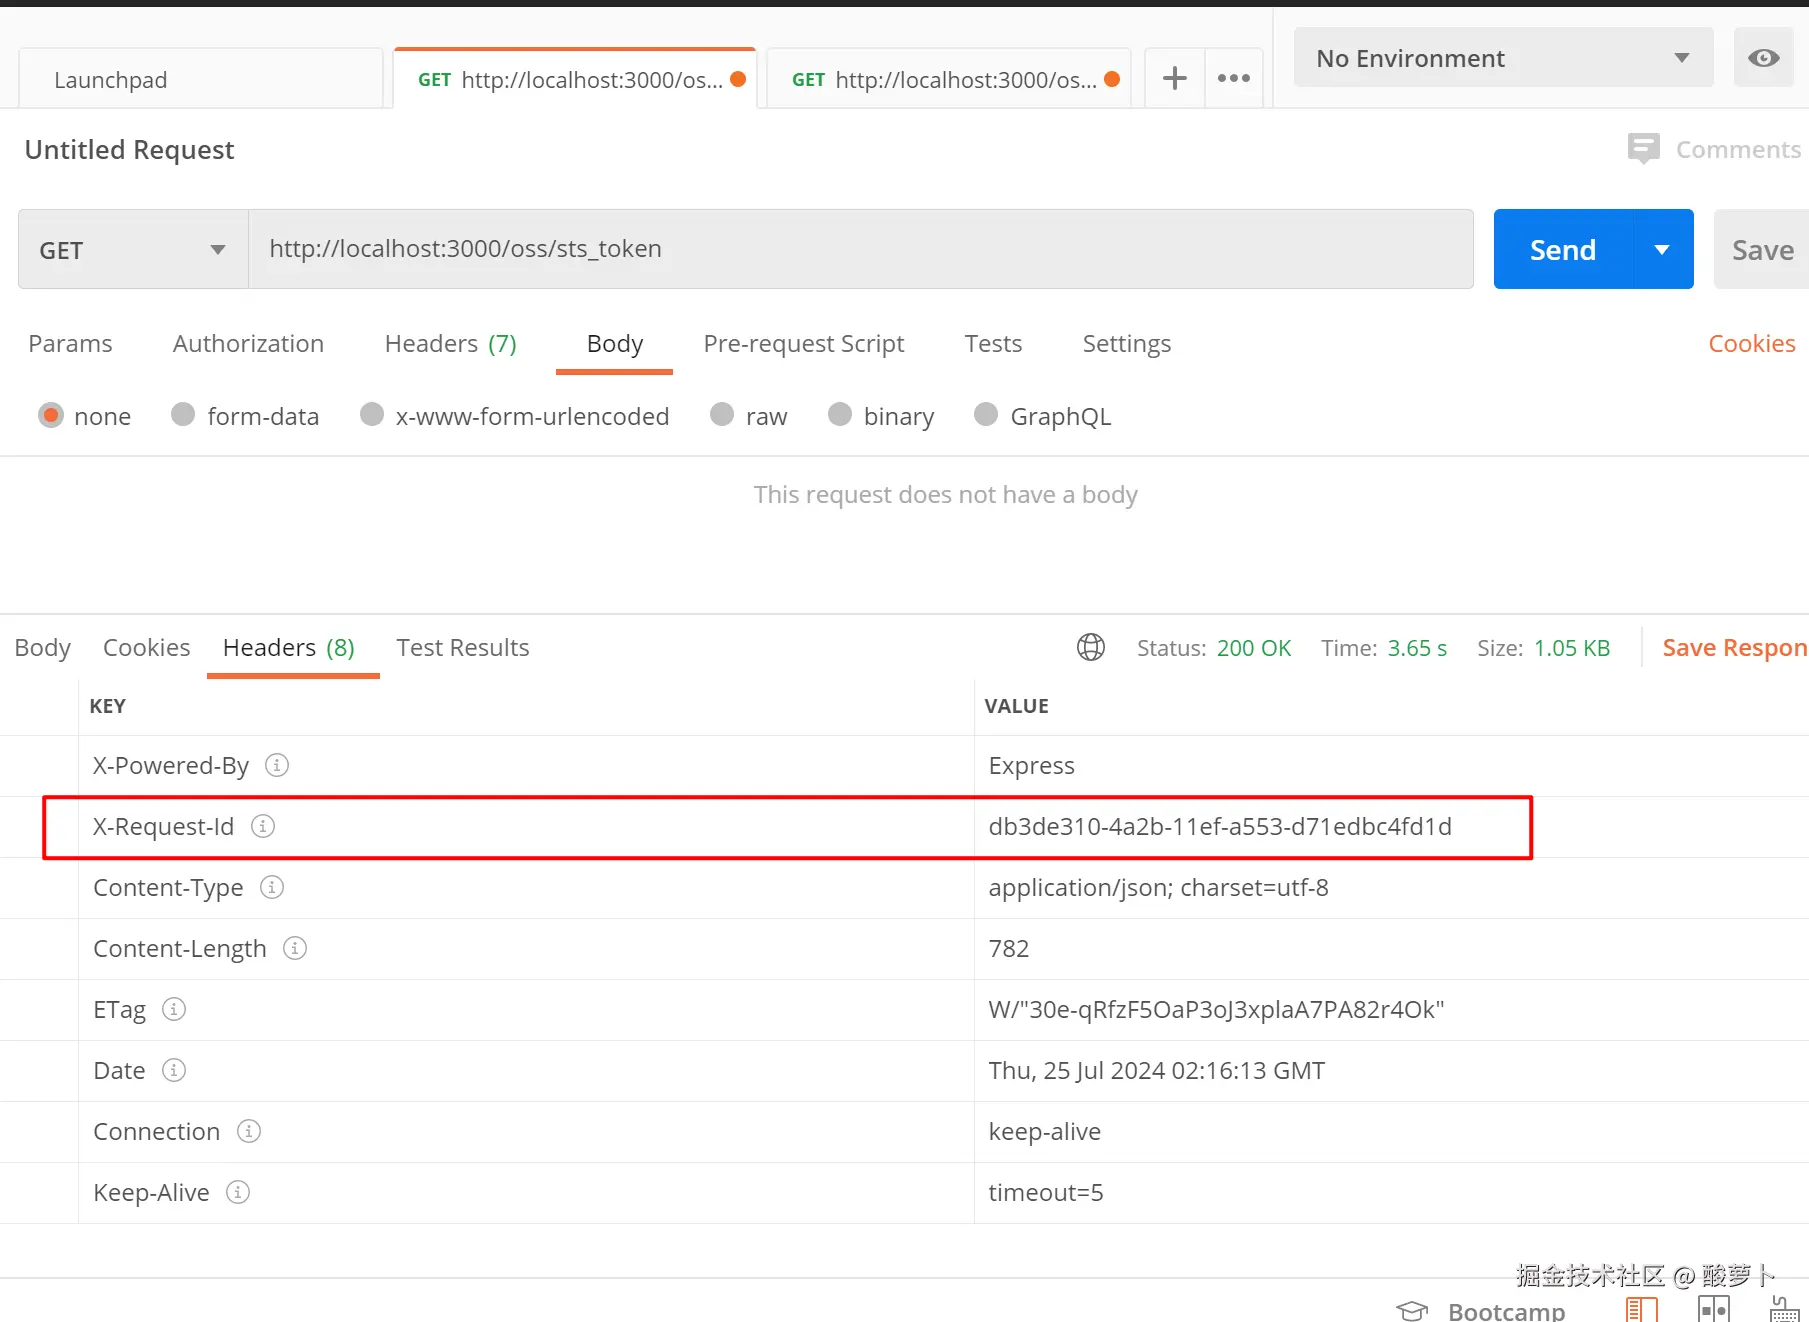Open the tab options three-dots menu

coord(1234,78)
